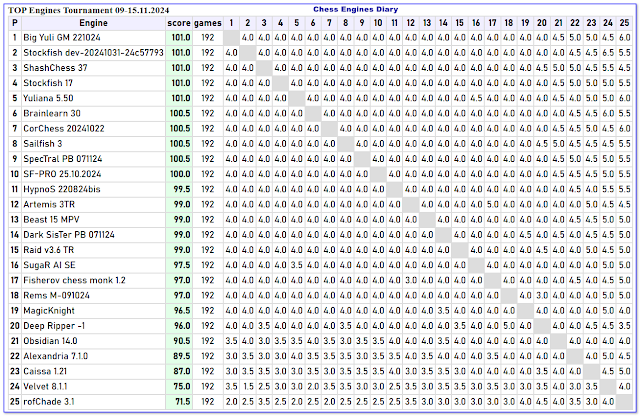Select engine name 'Big Yuli GM 221024'

click(62, 38)
